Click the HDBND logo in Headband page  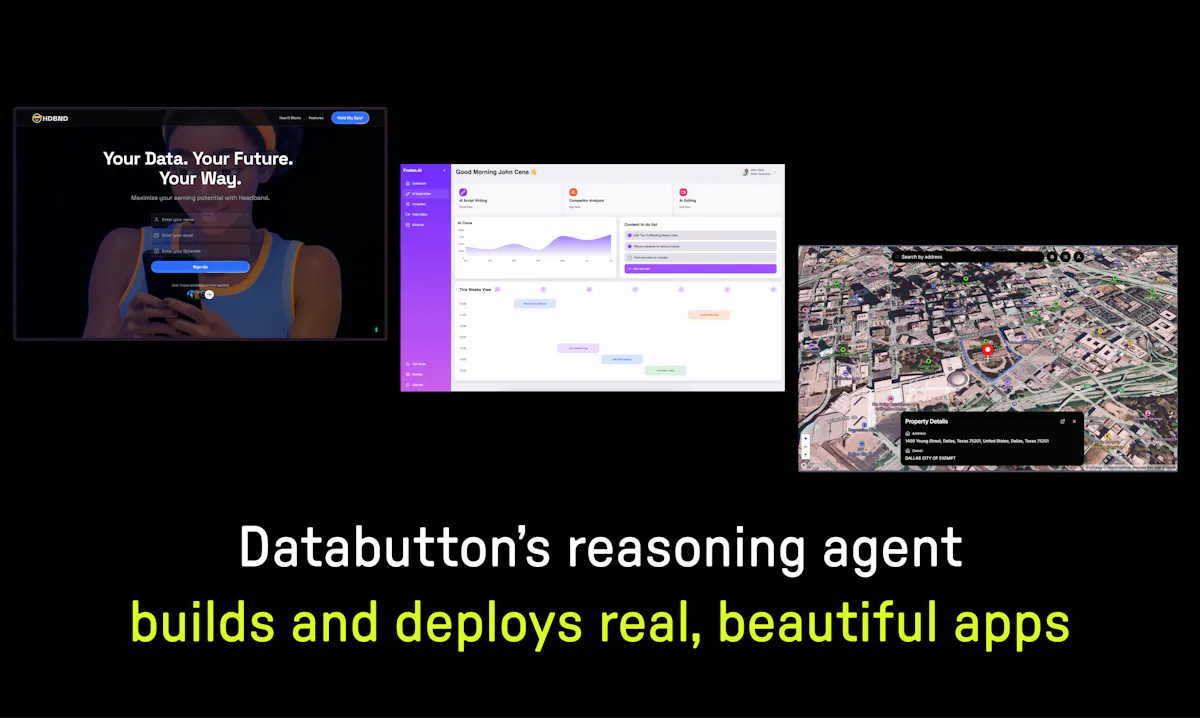tap(50, 118)
